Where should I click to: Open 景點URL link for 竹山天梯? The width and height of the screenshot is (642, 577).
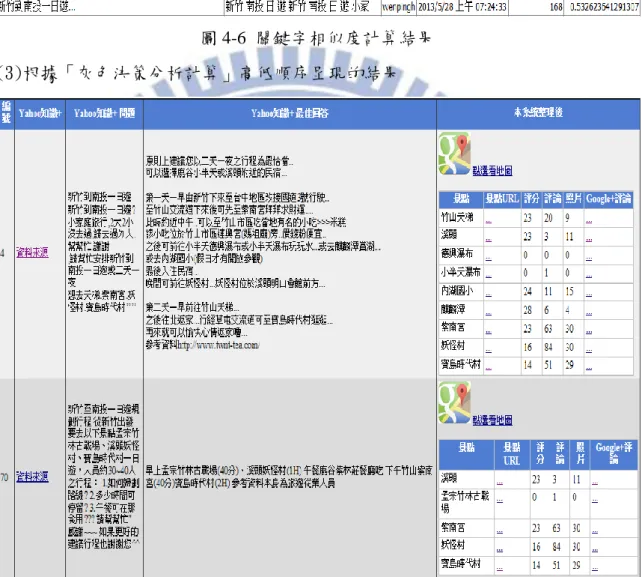[x=488, y=222]
